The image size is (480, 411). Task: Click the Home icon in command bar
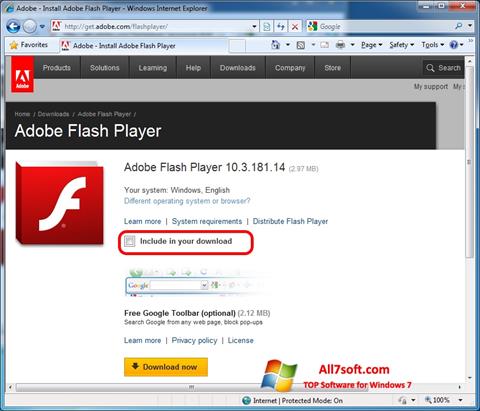[x=276, y=45]
